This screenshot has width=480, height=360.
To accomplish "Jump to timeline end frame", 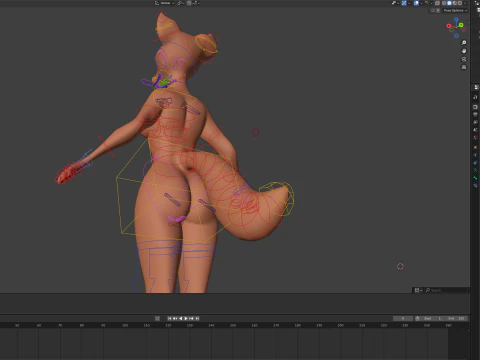I will coord(197,318).
